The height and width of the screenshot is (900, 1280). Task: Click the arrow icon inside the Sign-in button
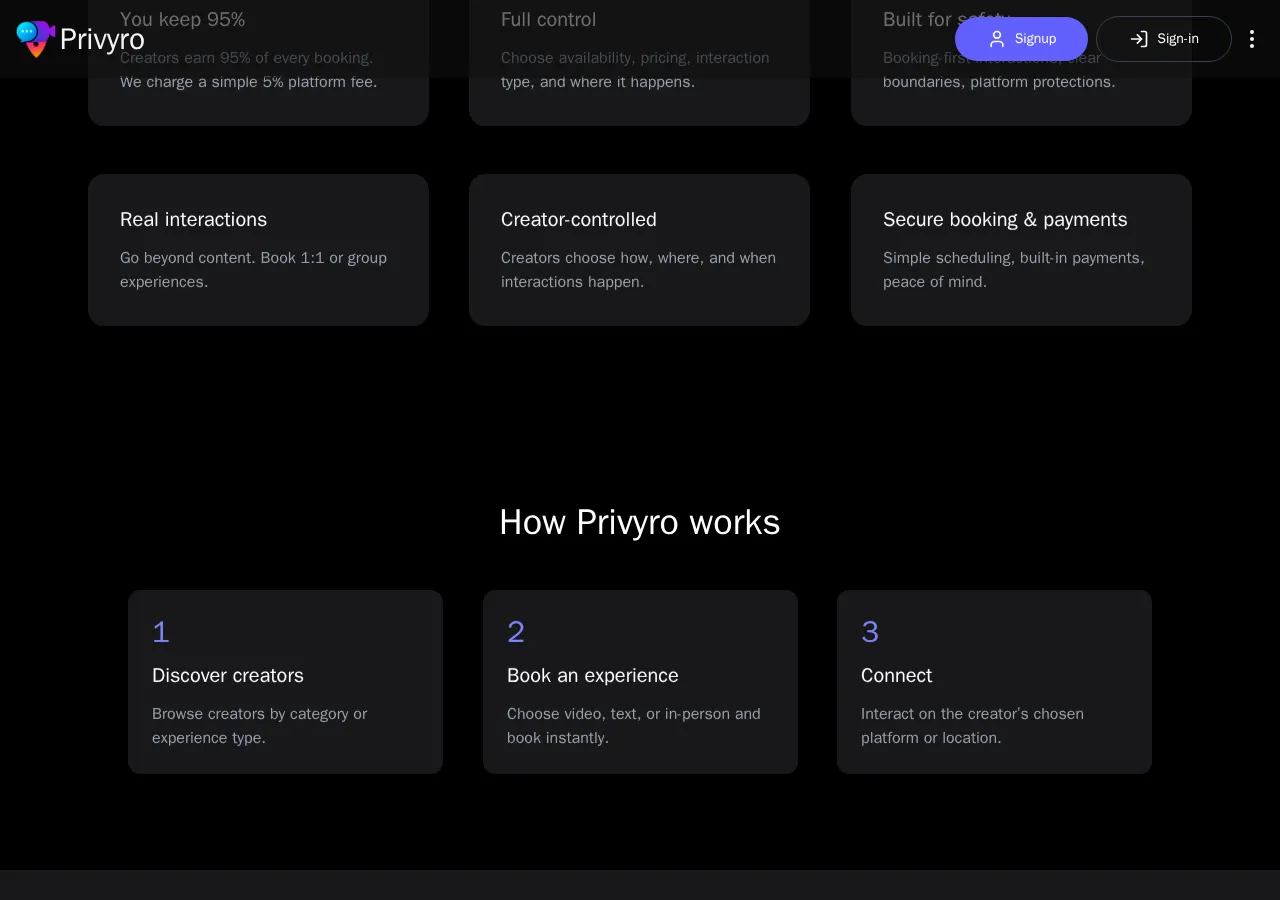pyautogui.click(x=1139, y=39)
